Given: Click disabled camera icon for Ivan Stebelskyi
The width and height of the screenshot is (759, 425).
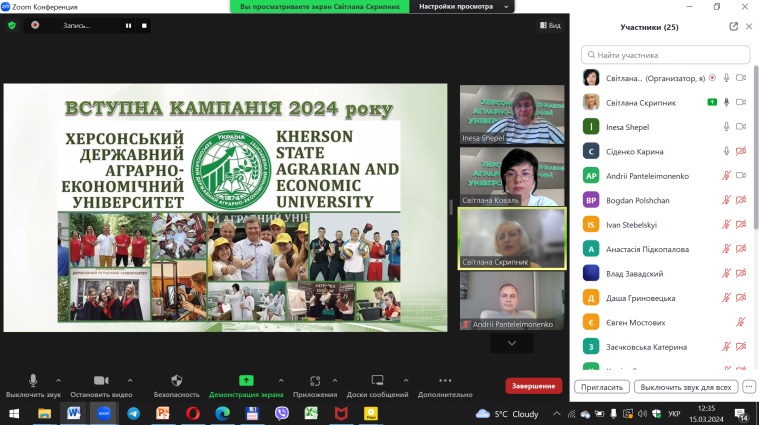Looking at the screenshot, I should [741, 225].
